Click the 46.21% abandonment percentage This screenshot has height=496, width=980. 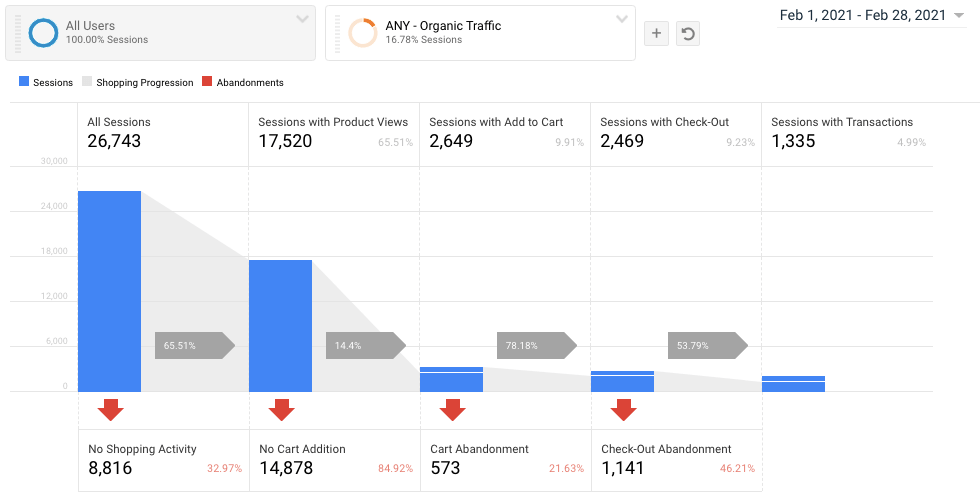738,468
